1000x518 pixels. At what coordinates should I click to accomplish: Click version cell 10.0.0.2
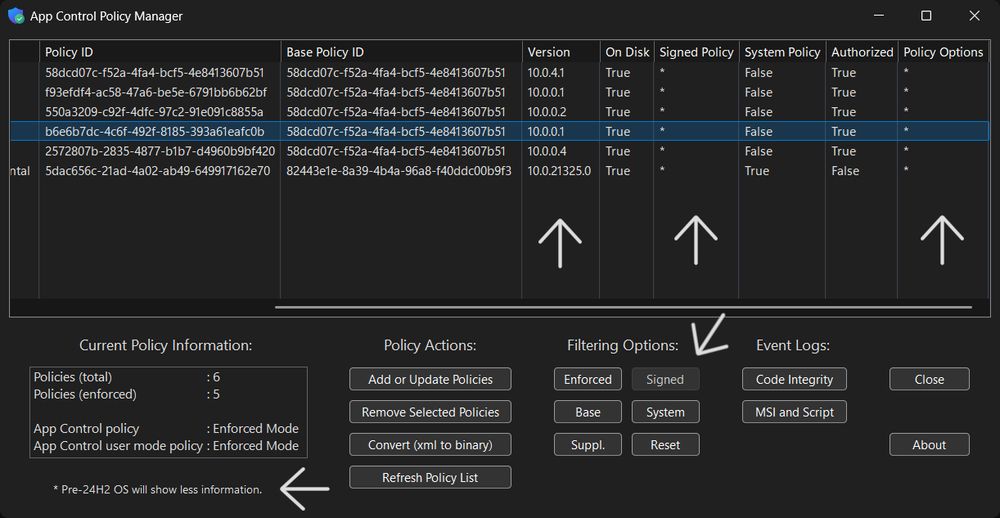point(547,112)
